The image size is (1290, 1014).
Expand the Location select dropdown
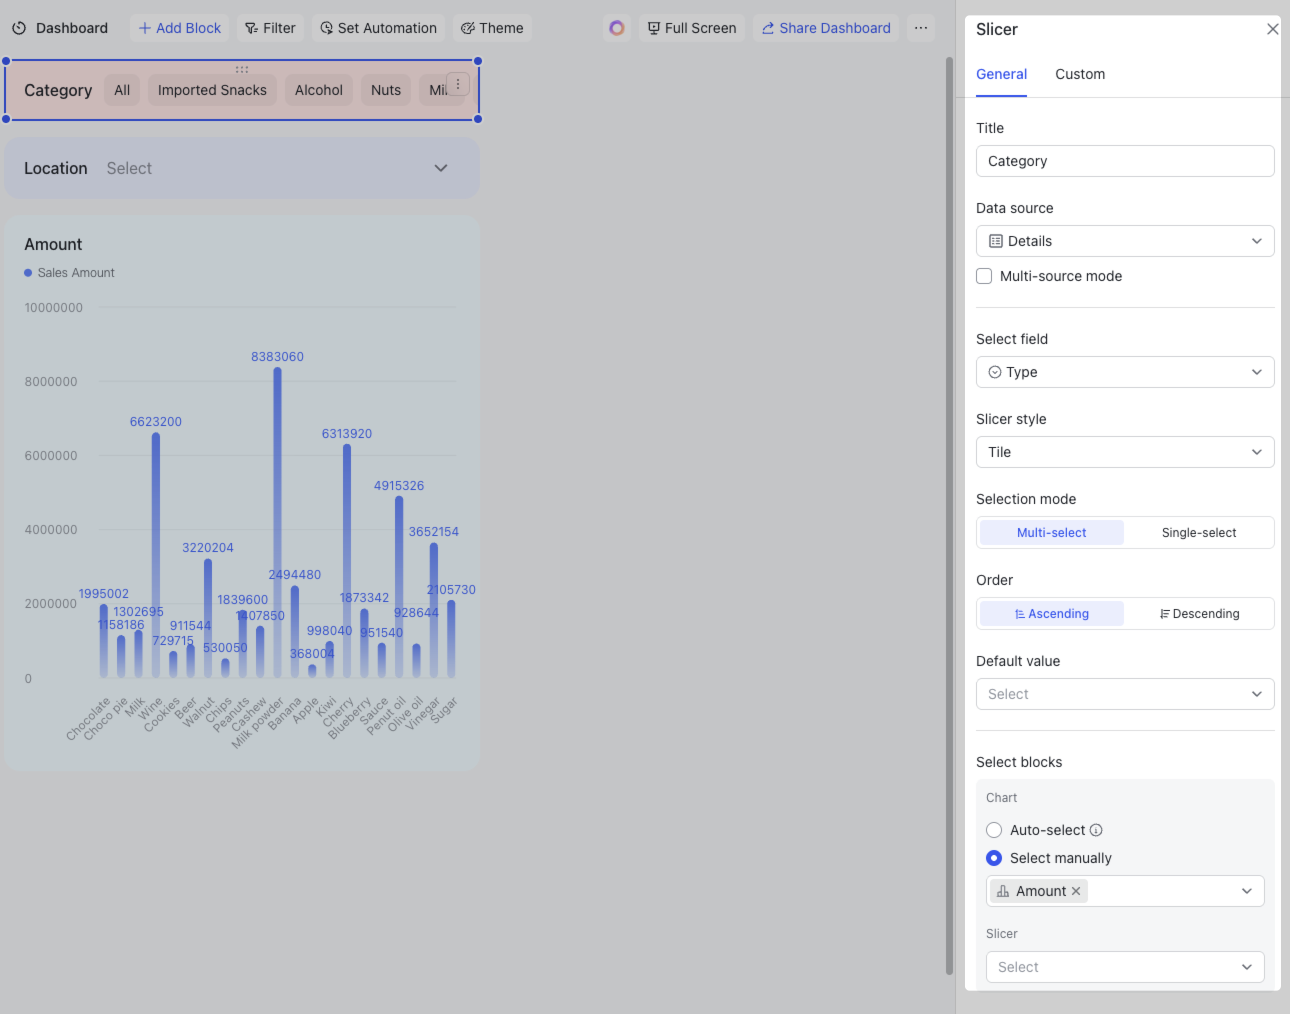tap(441, 168)
